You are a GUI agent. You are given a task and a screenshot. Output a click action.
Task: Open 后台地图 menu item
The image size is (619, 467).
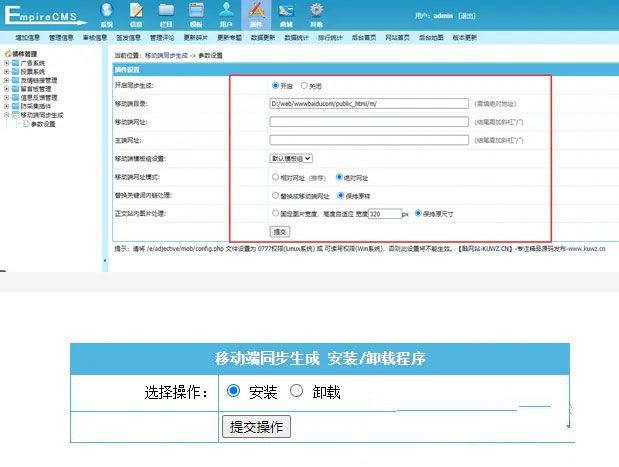click(x=431, y=38)
